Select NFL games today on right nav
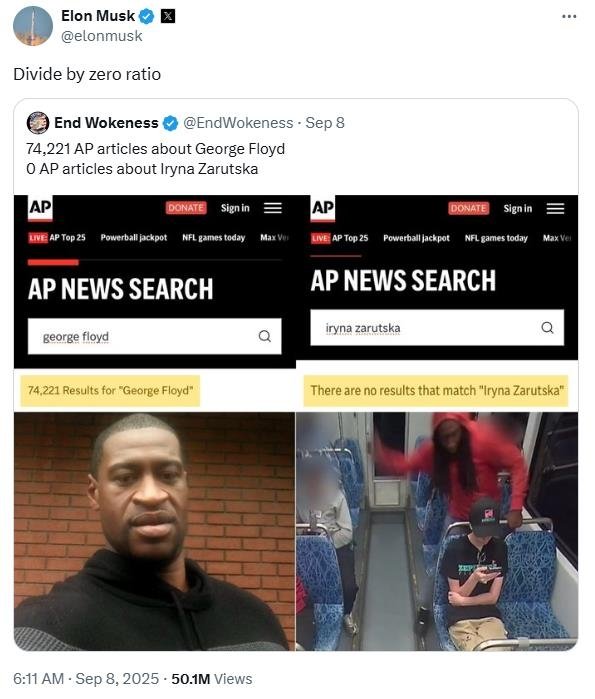Screen dimensions: 595x699 [x=496, y=238]
